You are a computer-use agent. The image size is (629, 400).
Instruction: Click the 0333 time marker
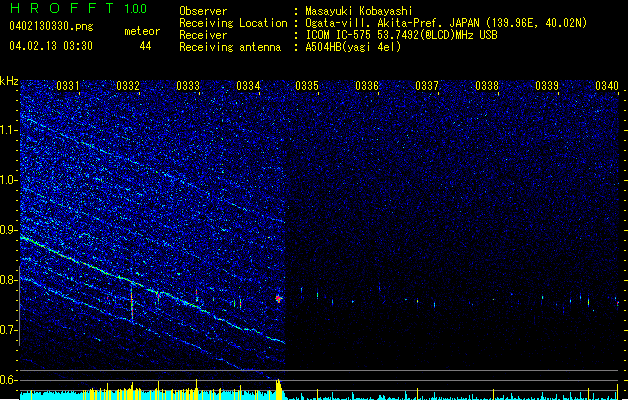click(x=188, y=86)
